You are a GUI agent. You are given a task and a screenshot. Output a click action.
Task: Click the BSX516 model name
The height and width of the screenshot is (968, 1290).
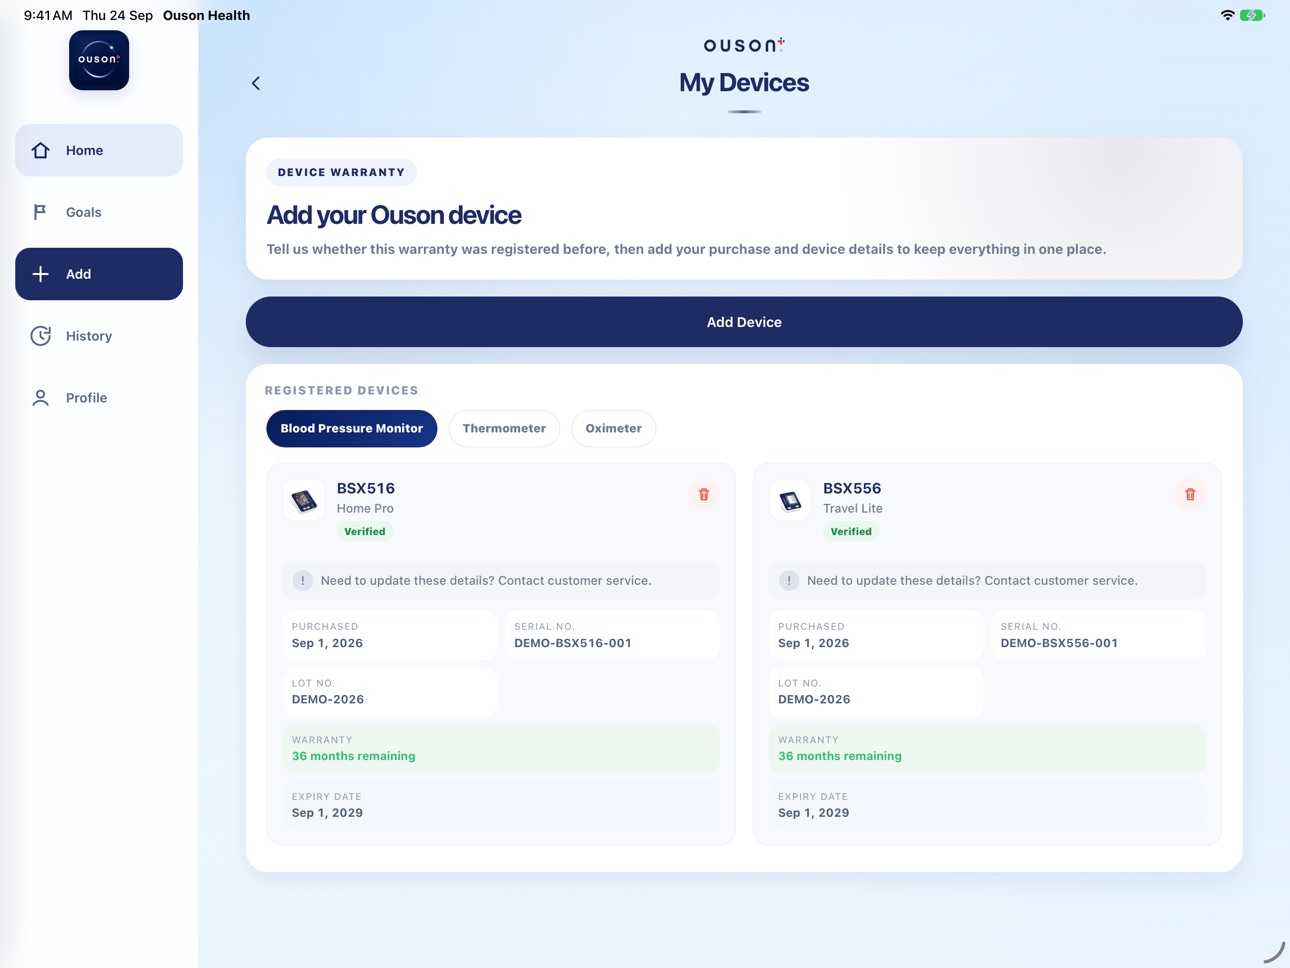point(366,488)
